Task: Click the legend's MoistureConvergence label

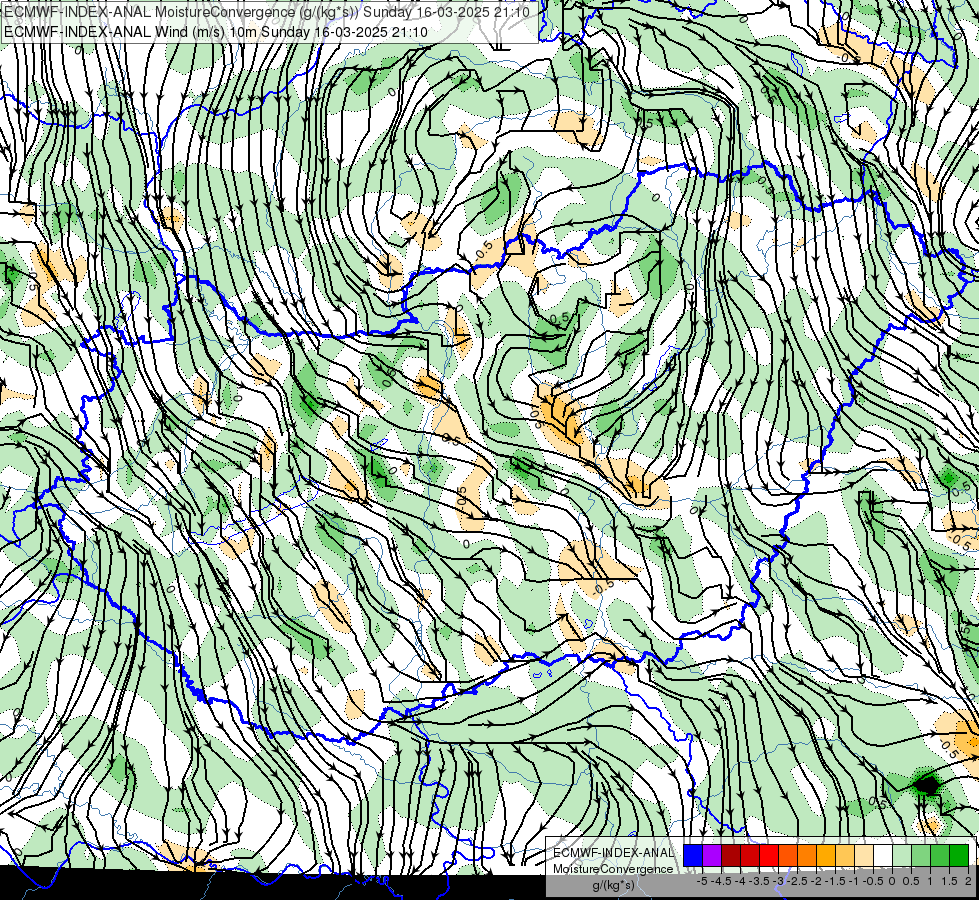Action: pyautogui.click(x=613, y=869)
